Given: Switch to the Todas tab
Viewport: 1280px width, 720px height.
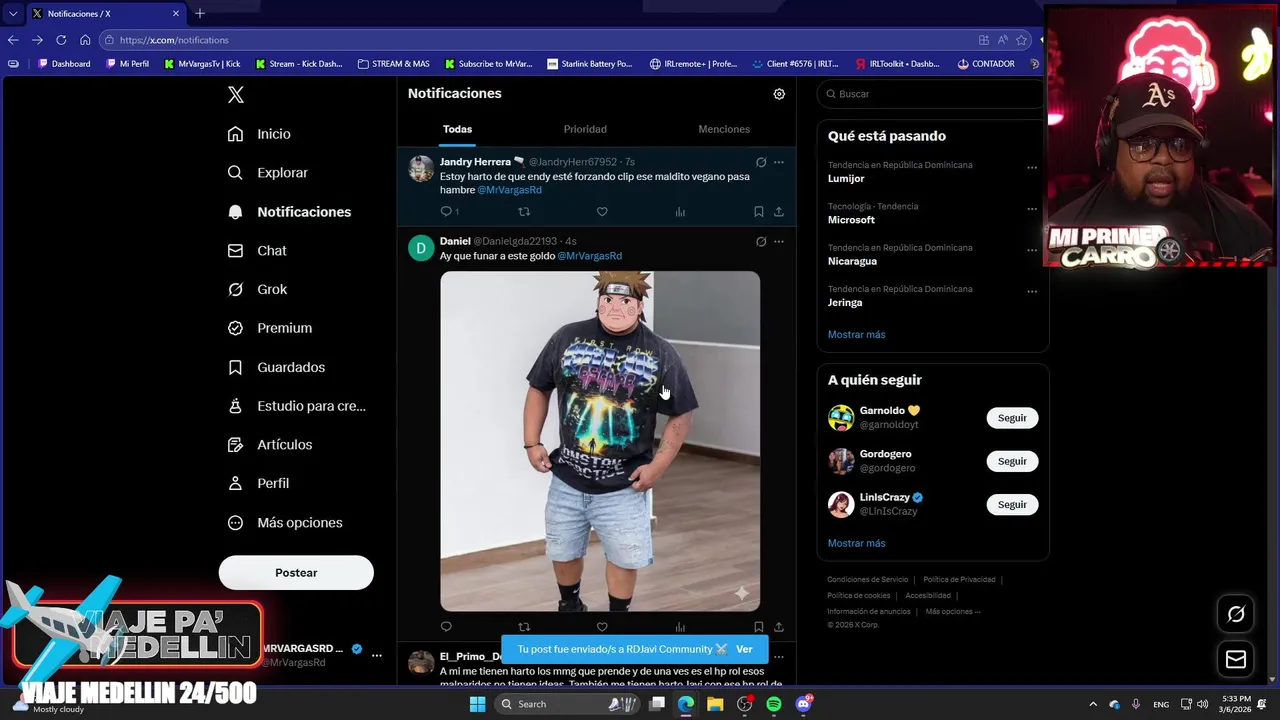Looking at the screenshot, I should (457, 129).
